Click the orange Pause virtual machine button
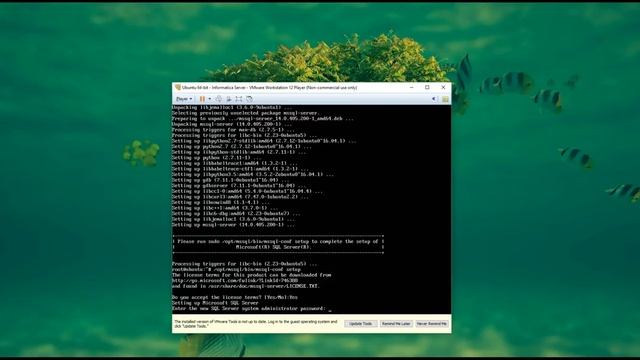Screen dimensions: 640x360 pyautogui.click(x=202, y=99)
